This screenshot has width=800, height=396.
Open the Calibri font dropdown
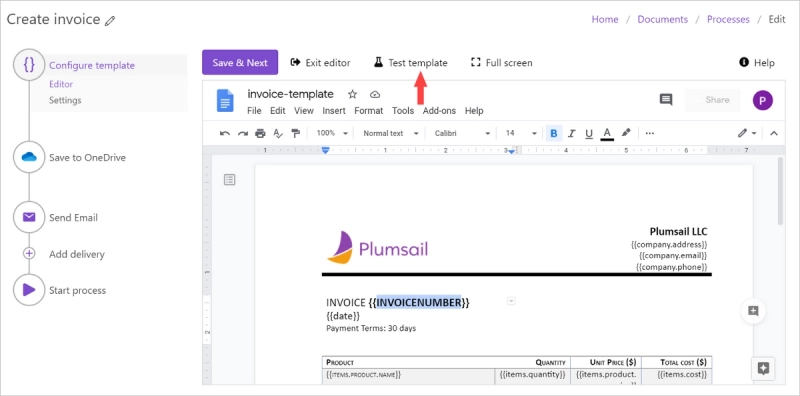[462, 133]
